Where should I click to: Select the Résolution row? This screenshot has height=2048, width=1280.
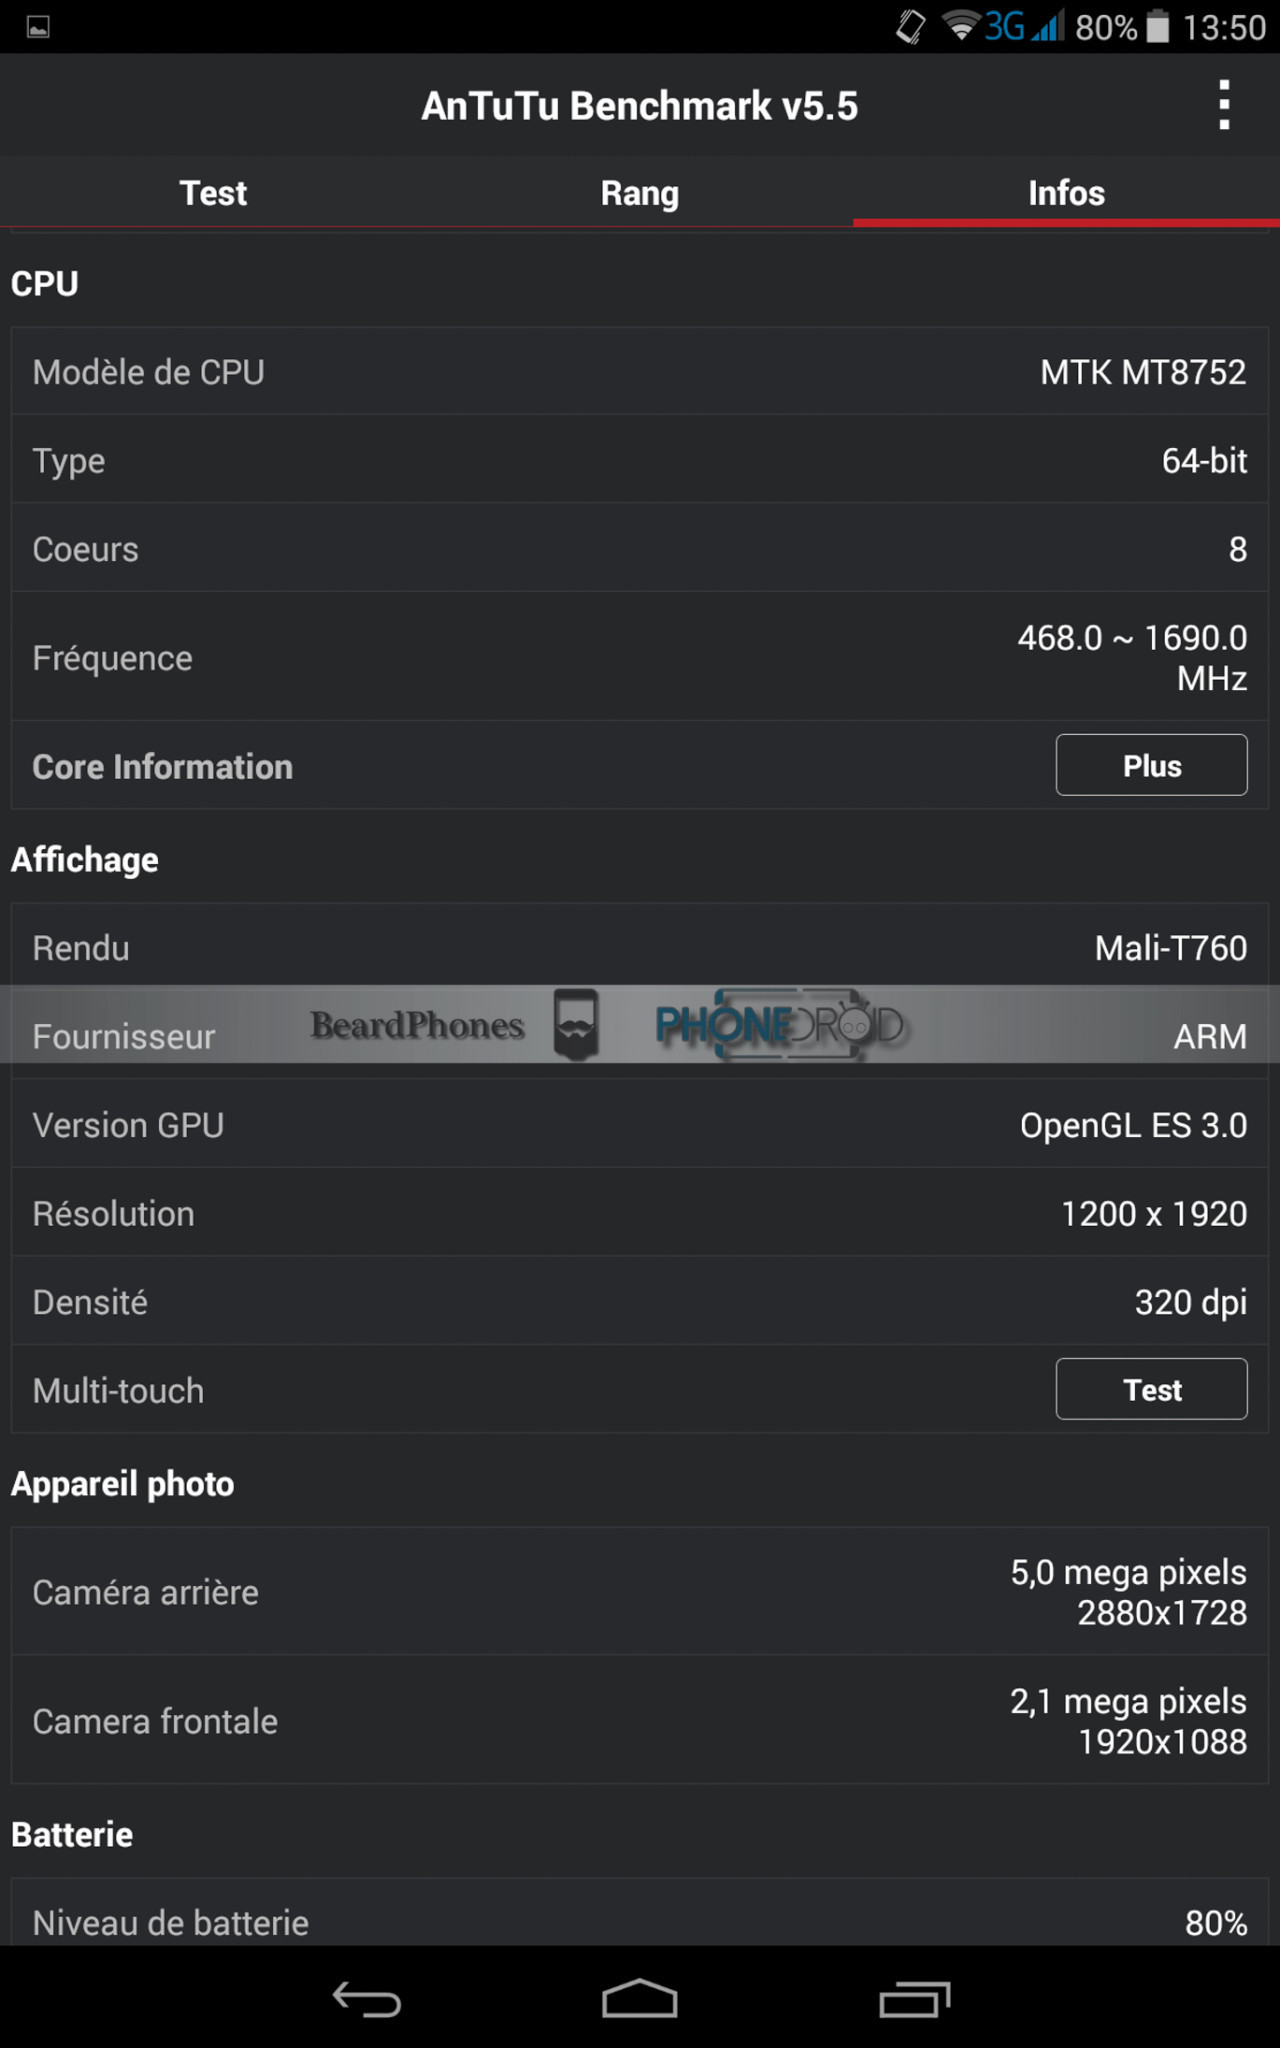click(639, 1213)
